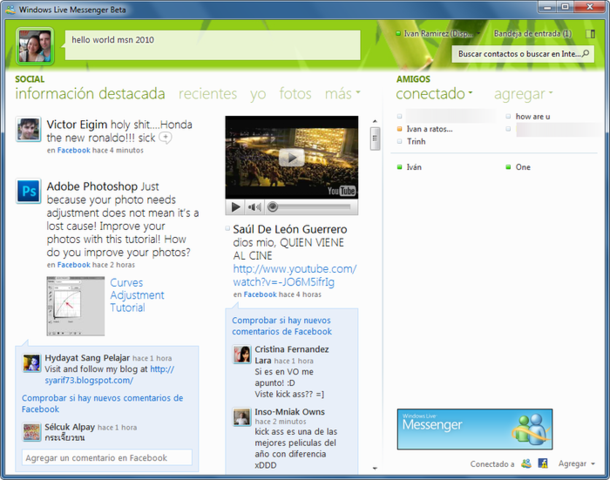
Task: Click Victor Eigim's name
Action: point(77,124)
